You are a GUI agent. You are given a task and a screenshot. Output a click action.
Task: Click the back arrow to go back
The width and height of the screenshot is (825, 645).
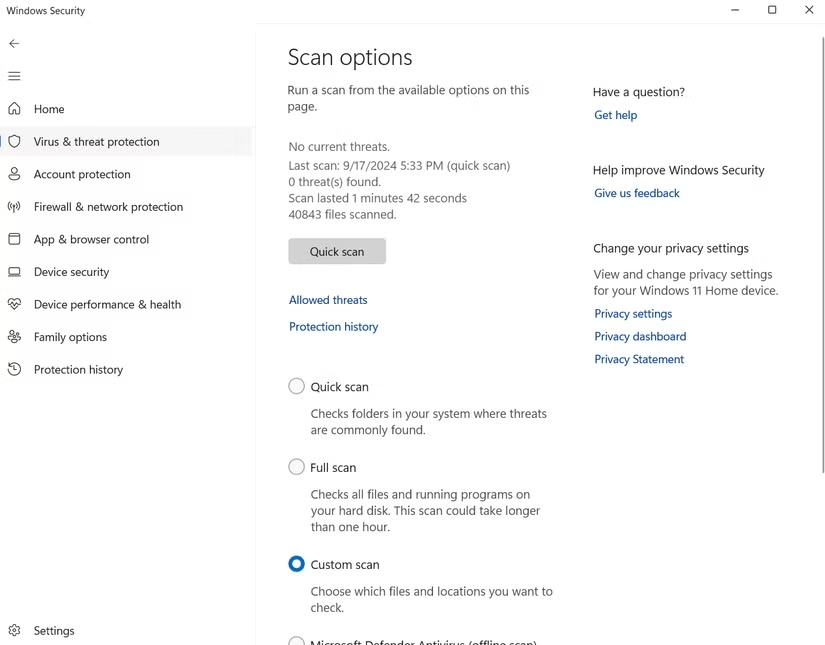(14, 43)
